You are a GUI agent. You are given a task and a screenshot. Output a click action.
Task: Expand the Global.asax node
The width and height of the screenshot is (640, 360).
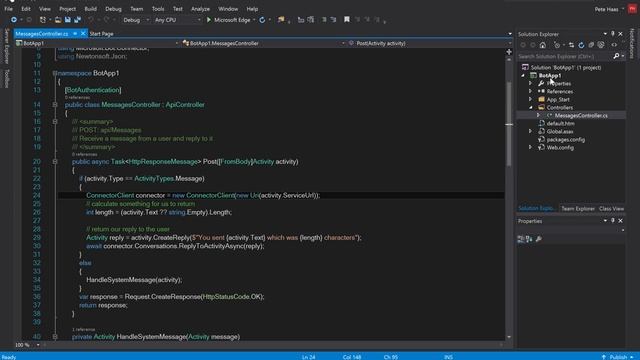(531, 131)
